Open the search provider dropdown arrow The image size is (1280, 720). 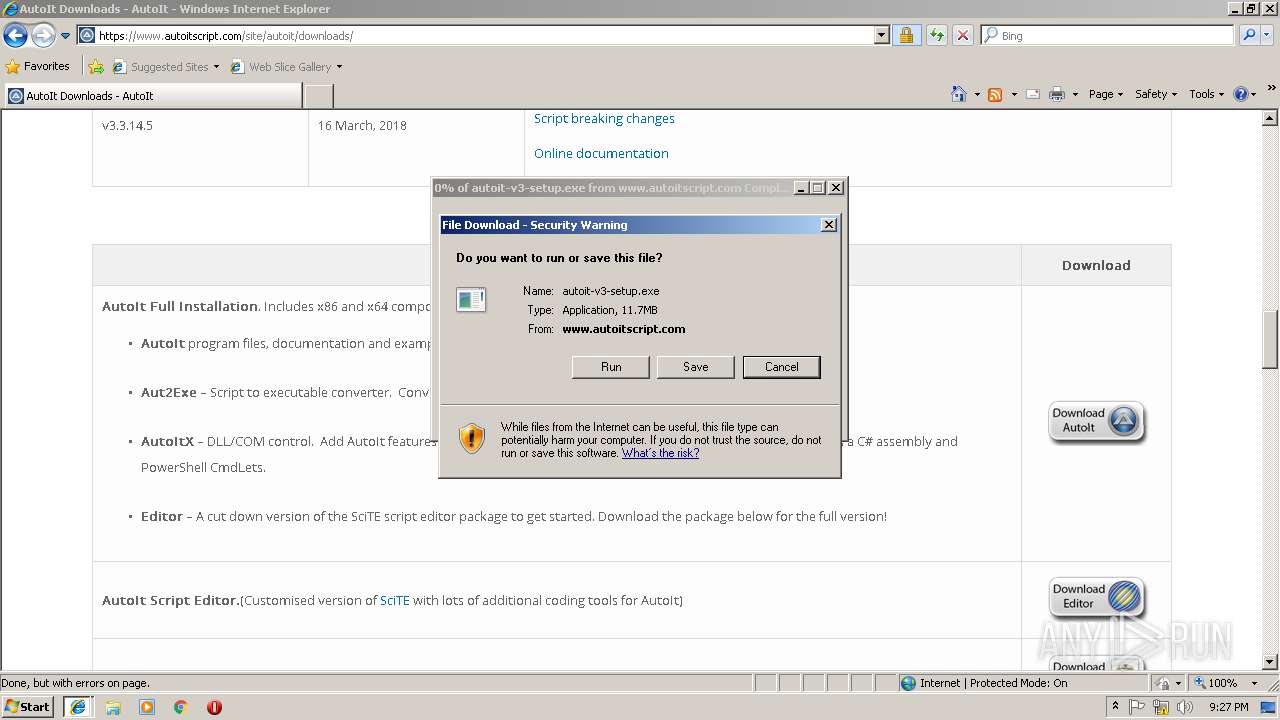1268,36
